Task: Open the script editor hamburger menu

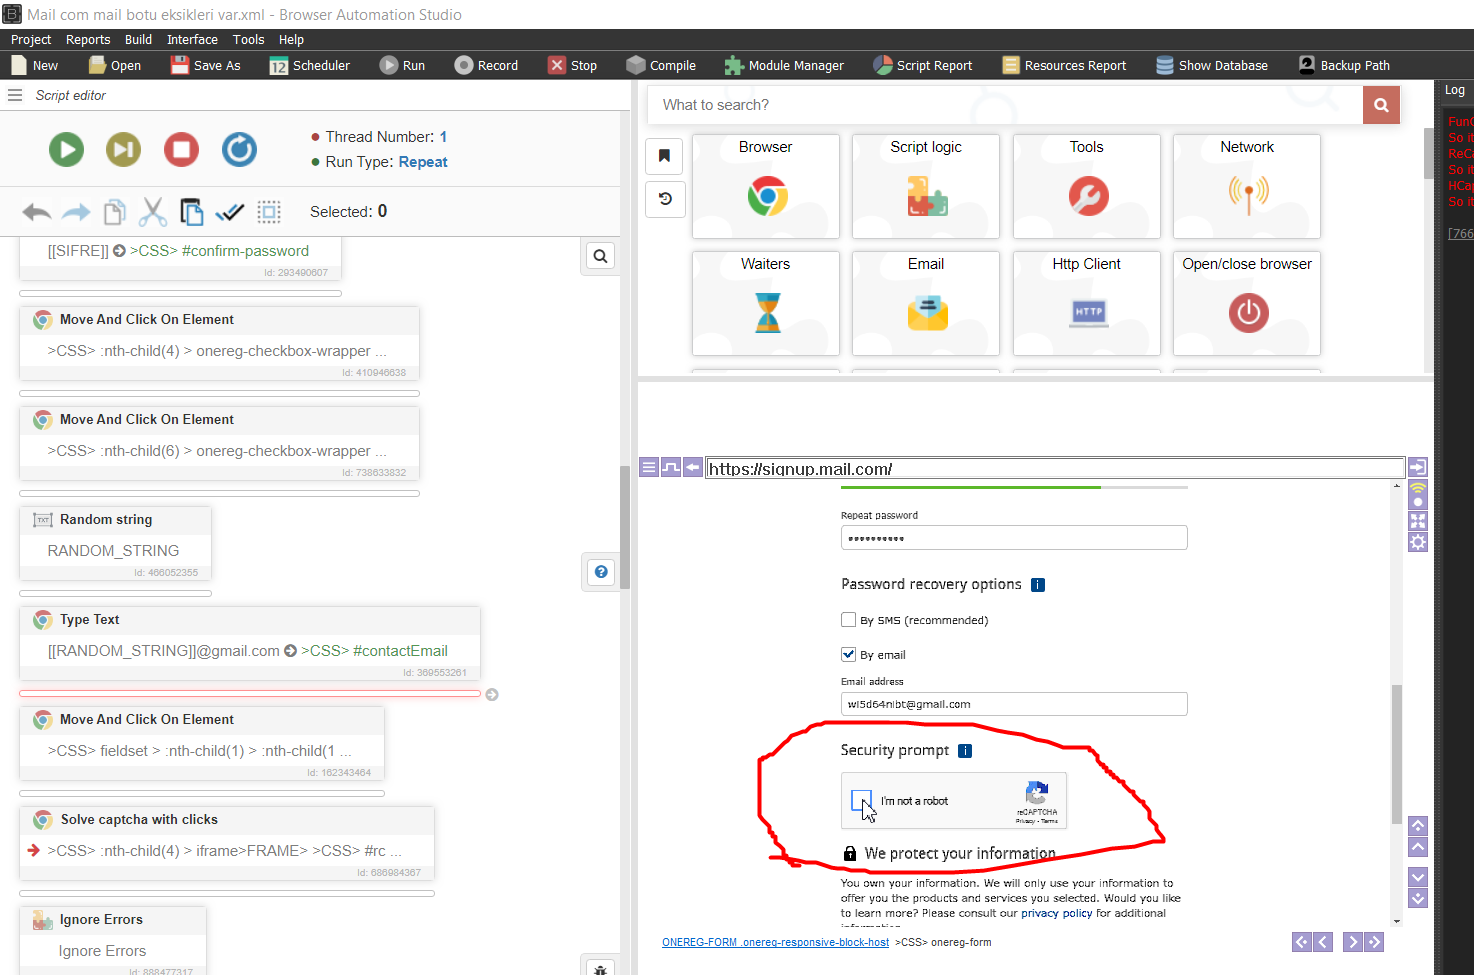Action: [x=15, y=95]
